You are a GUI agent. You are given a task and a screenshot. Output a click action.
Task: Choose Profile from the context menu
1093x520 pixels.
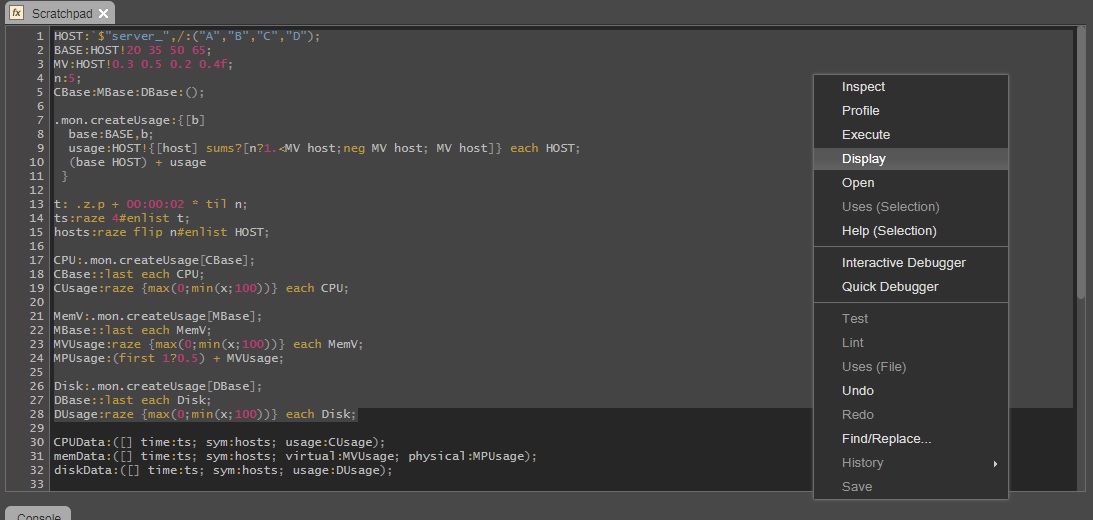[910, 110]
